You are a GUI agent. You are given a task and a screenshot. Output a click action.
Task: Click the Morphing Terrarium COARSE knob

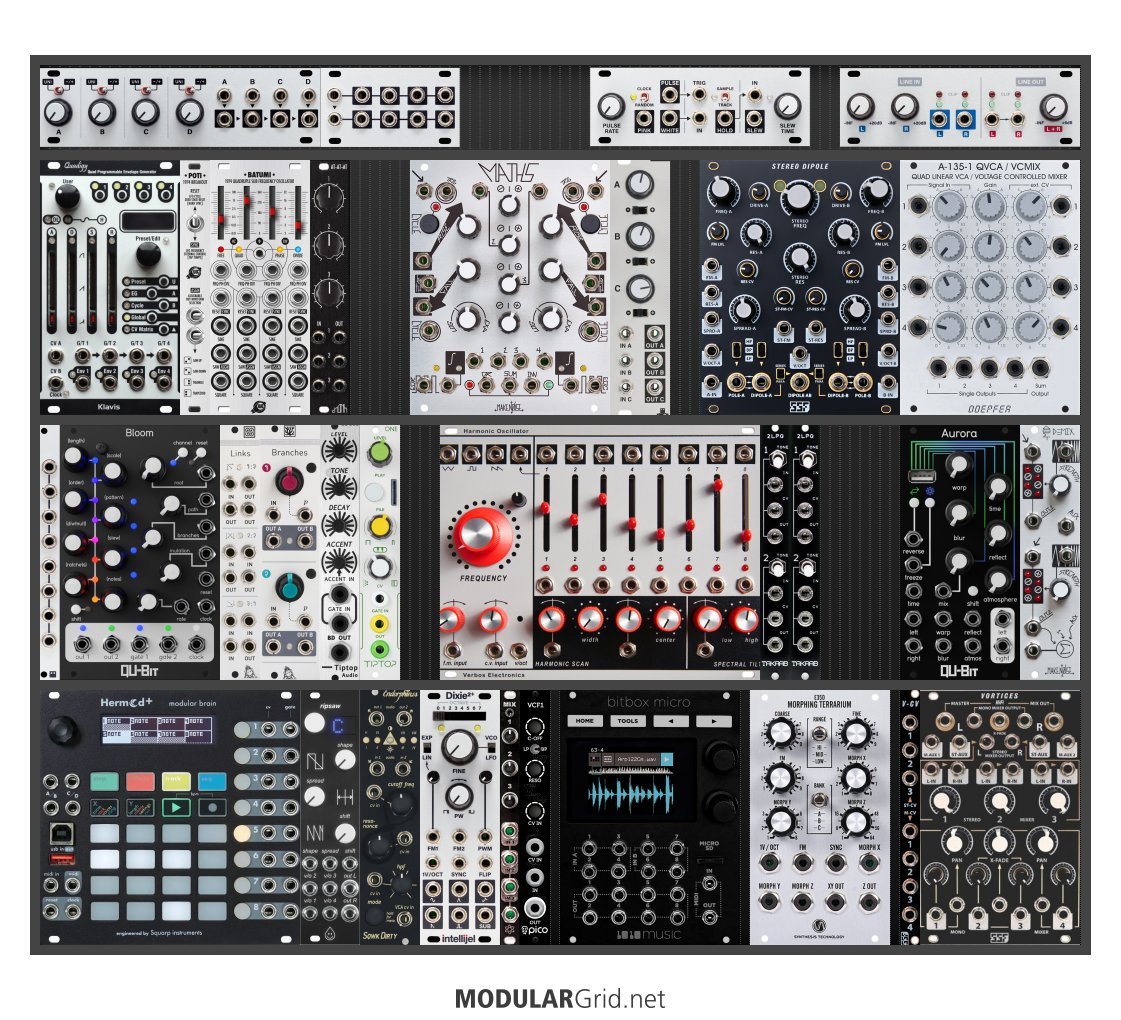[x=781, y=734]
